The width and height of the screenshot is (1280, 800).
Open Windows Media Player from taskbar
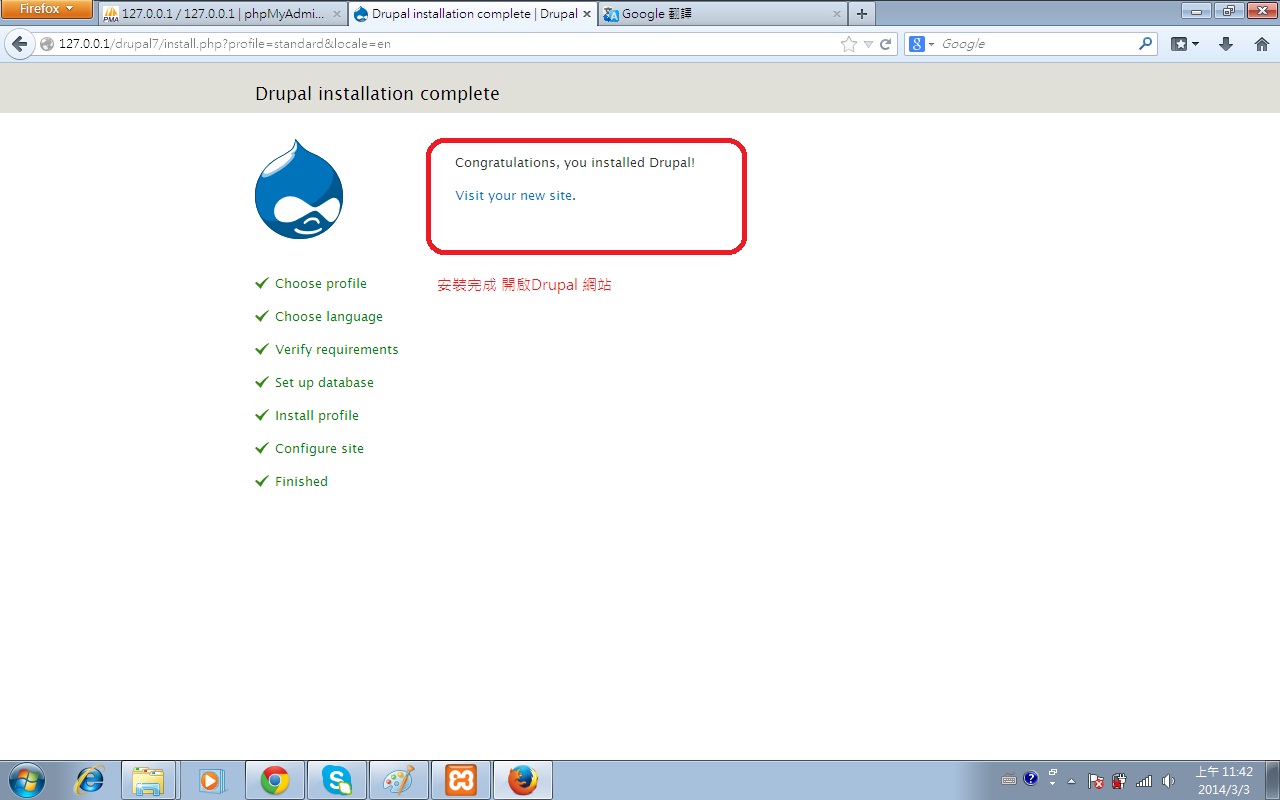coord(211,780)
